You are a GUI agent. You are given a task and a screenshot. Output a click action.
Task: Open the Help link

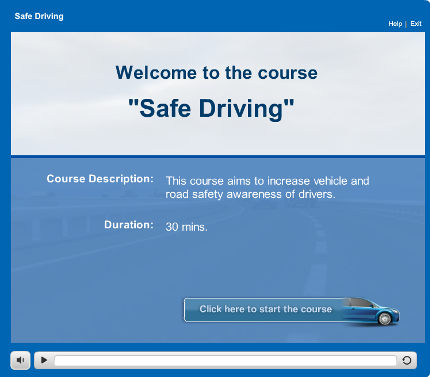395,24
